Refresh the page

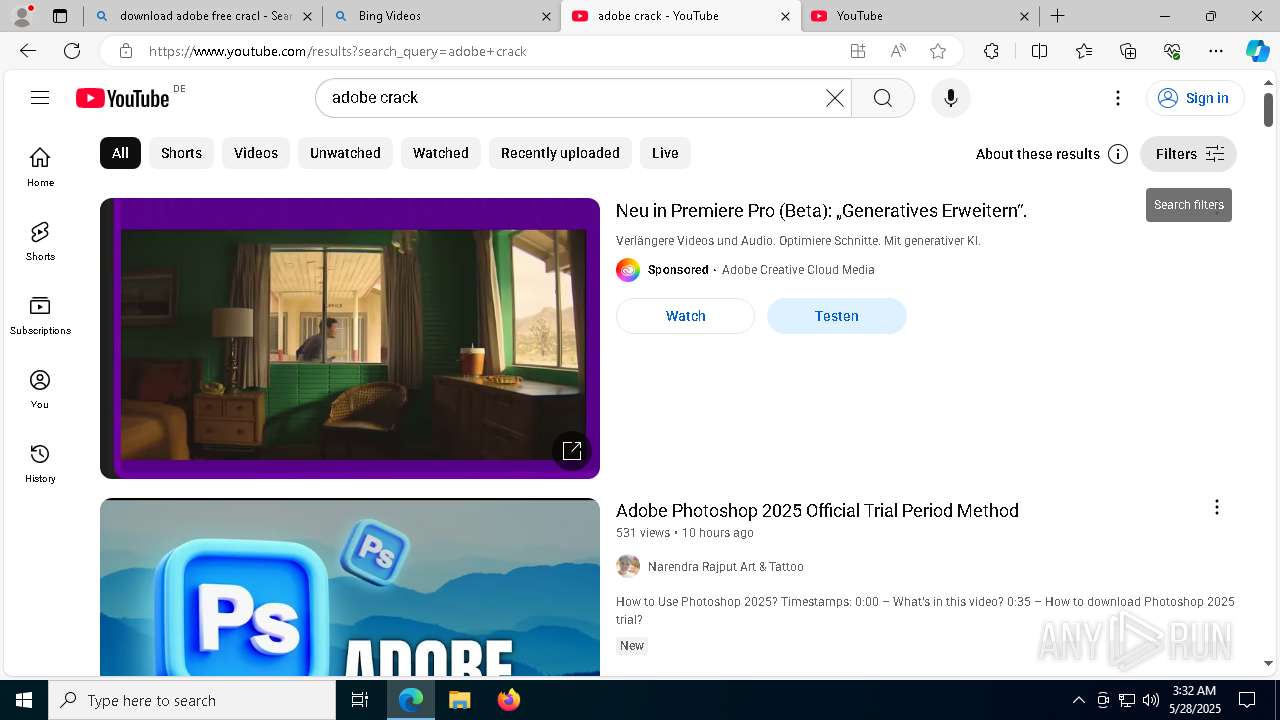(x=72, y=51)
